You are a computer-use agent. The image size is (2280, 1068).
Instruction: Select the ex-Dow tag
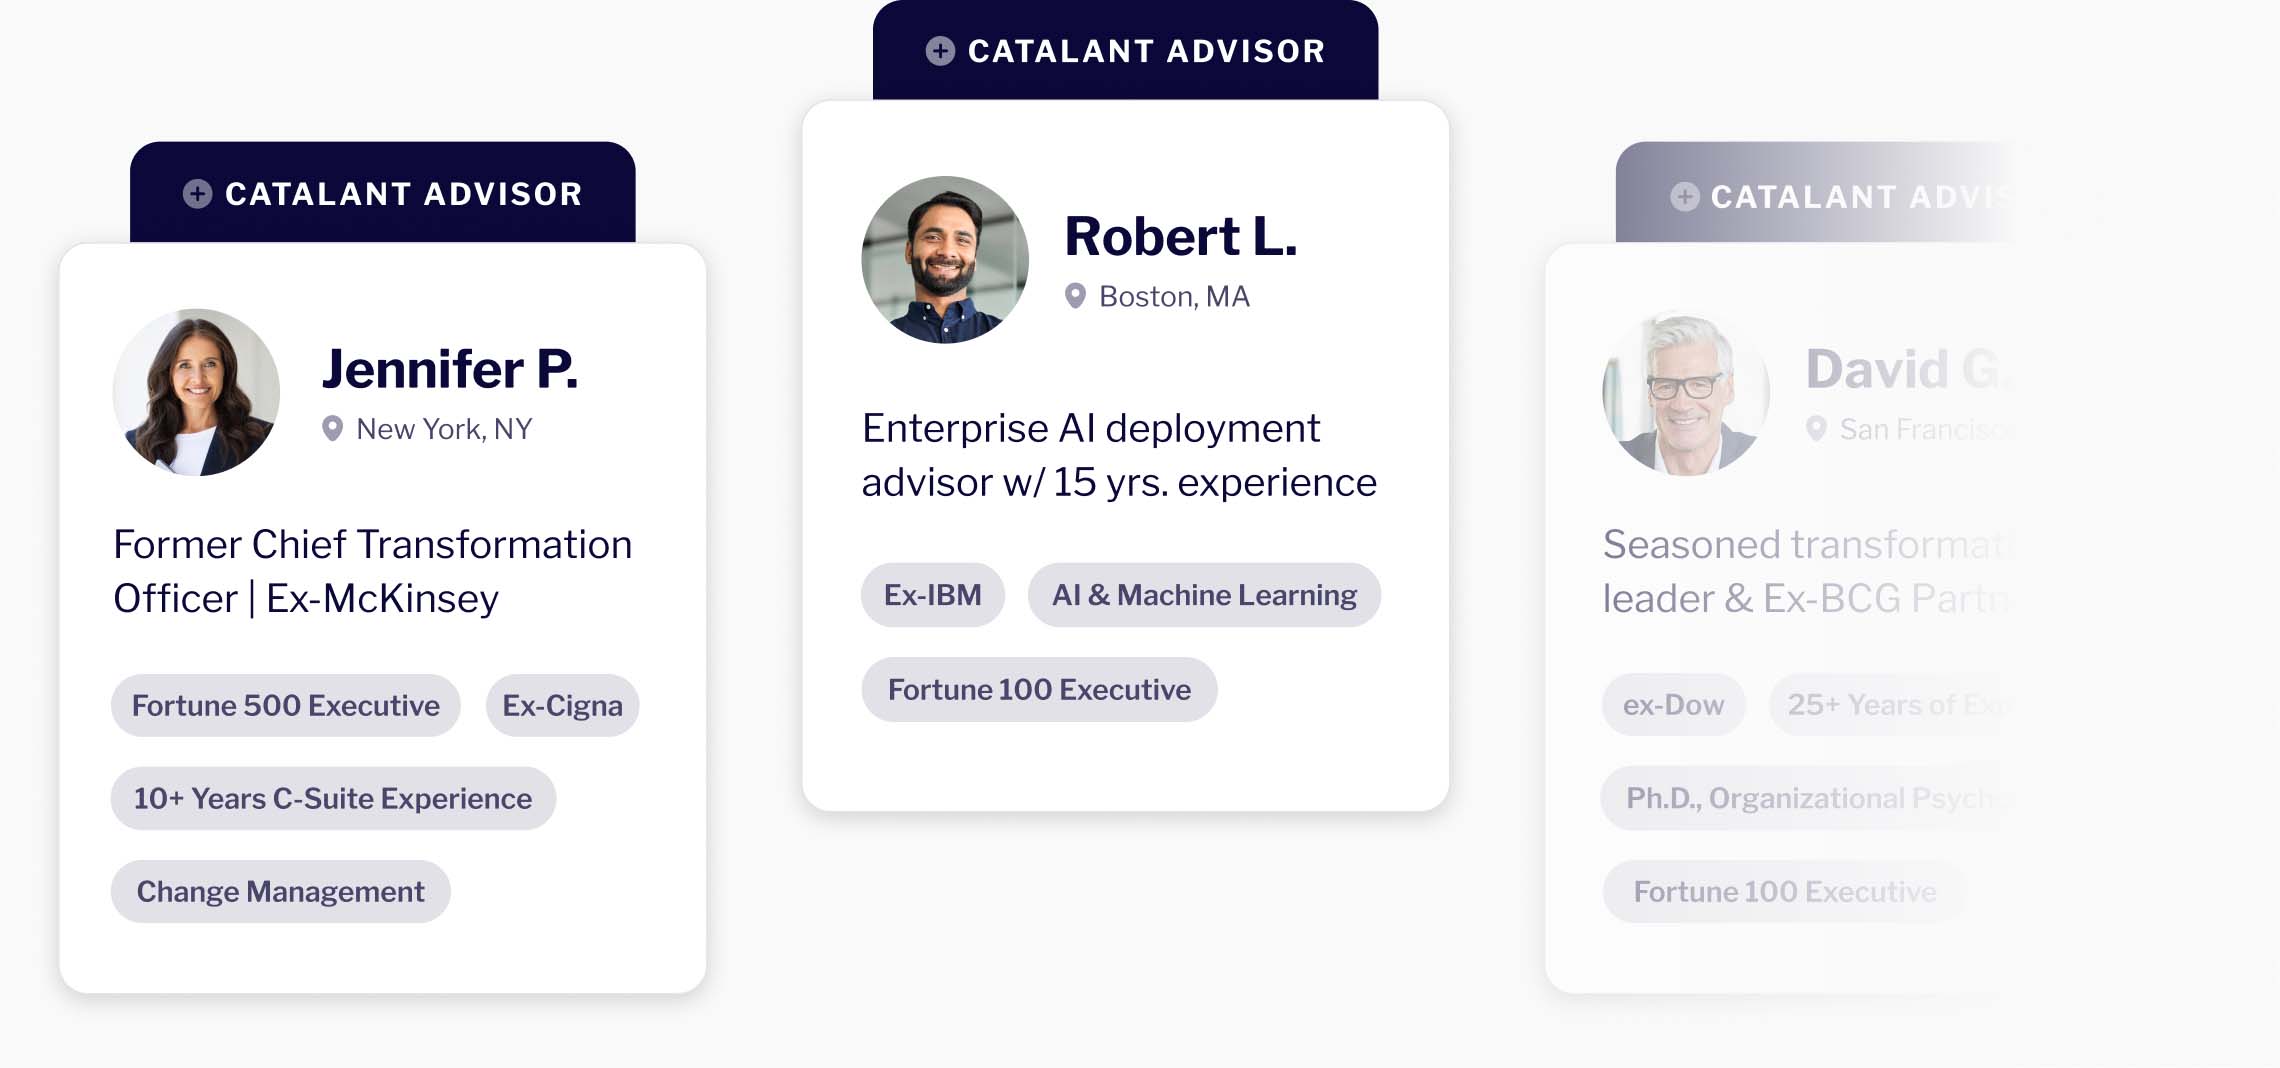(1674, 705)
